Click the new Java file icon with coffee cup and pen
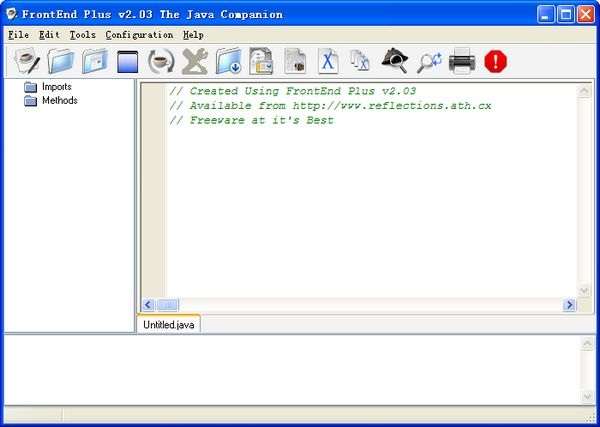This screenshot has height=427, width=600. (27, 61)
